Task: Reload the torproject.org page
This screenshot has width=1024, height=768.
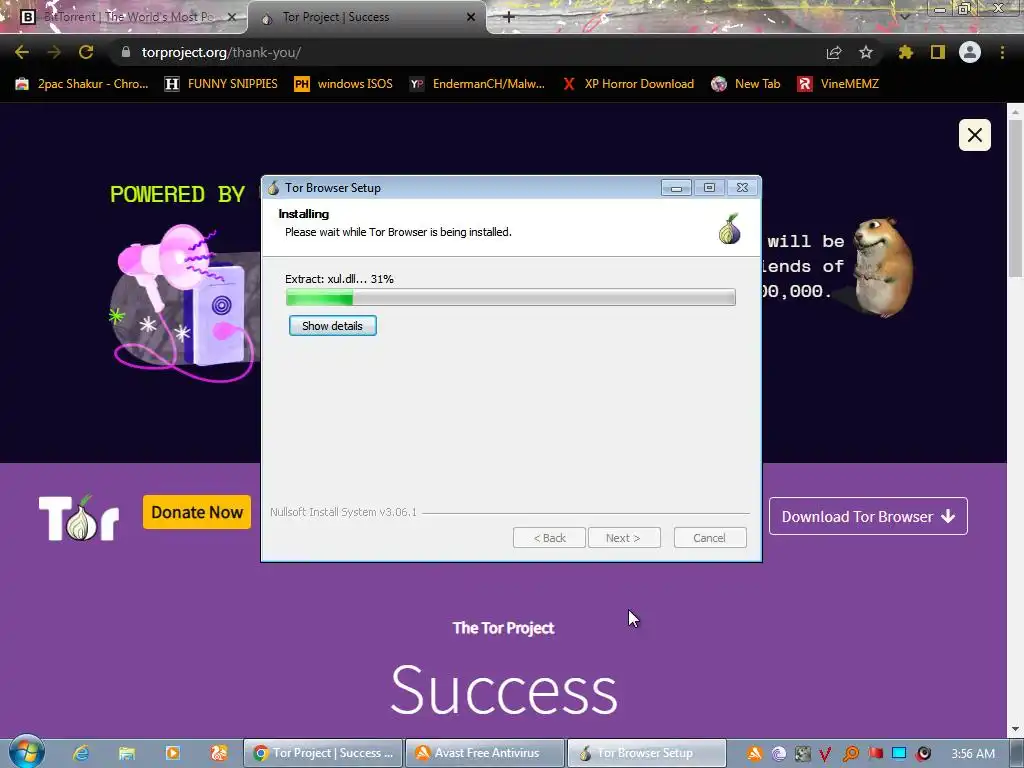Action: [x=86, y=52]
